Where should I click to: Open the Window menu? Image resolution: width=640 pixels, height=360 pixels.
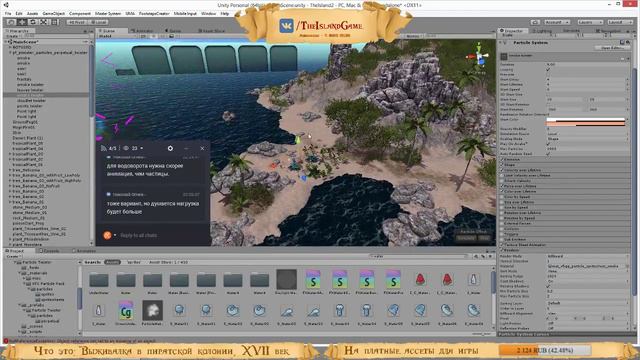209,13
